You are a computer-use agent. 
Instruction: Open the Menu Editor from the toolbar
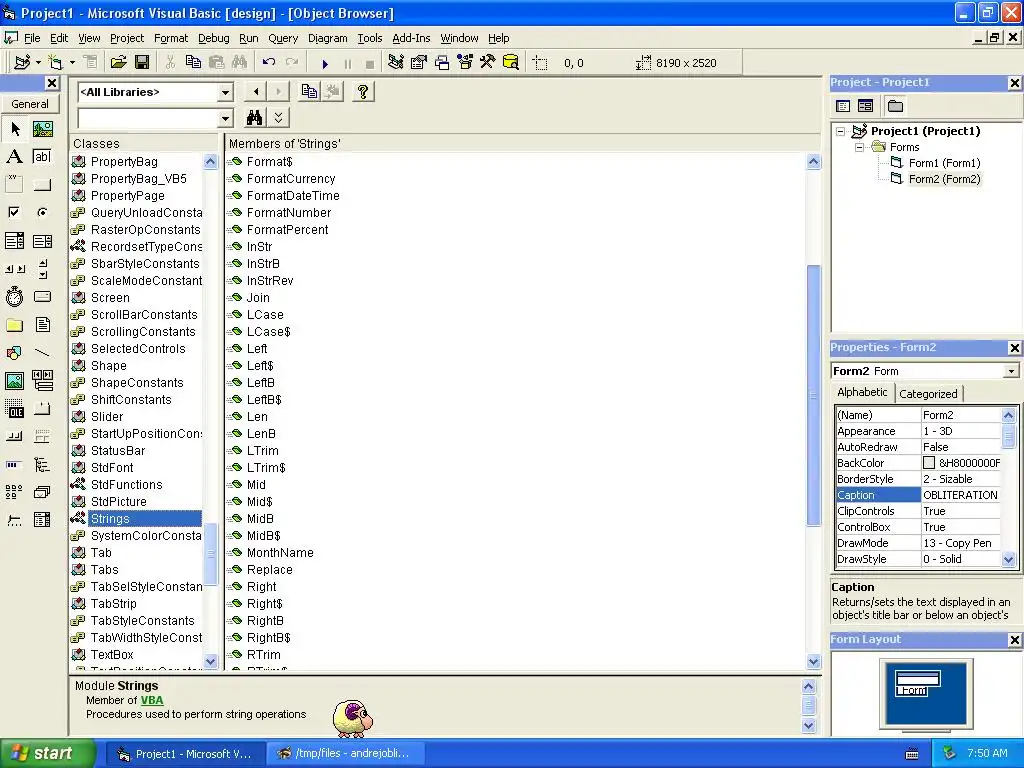(90, 63)
